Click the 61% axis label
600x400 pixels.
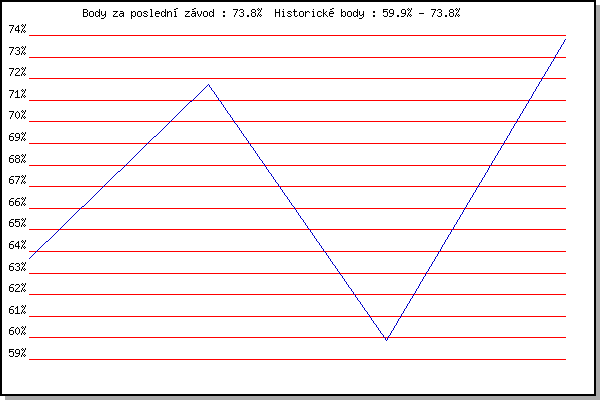click(18, 310)
